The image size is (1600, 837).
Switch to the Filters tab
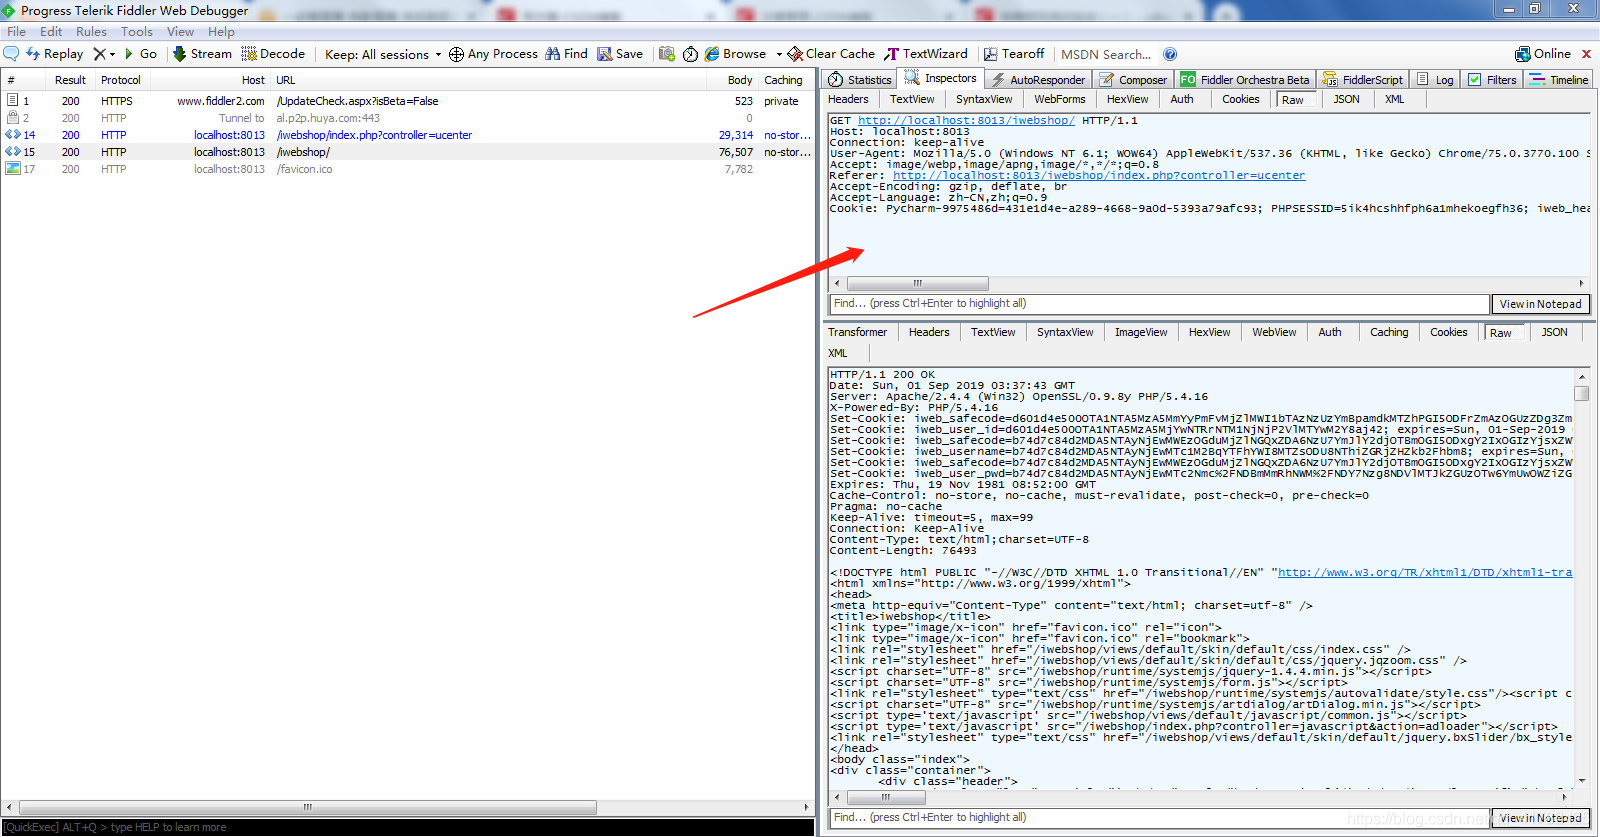coord(1492,79)
